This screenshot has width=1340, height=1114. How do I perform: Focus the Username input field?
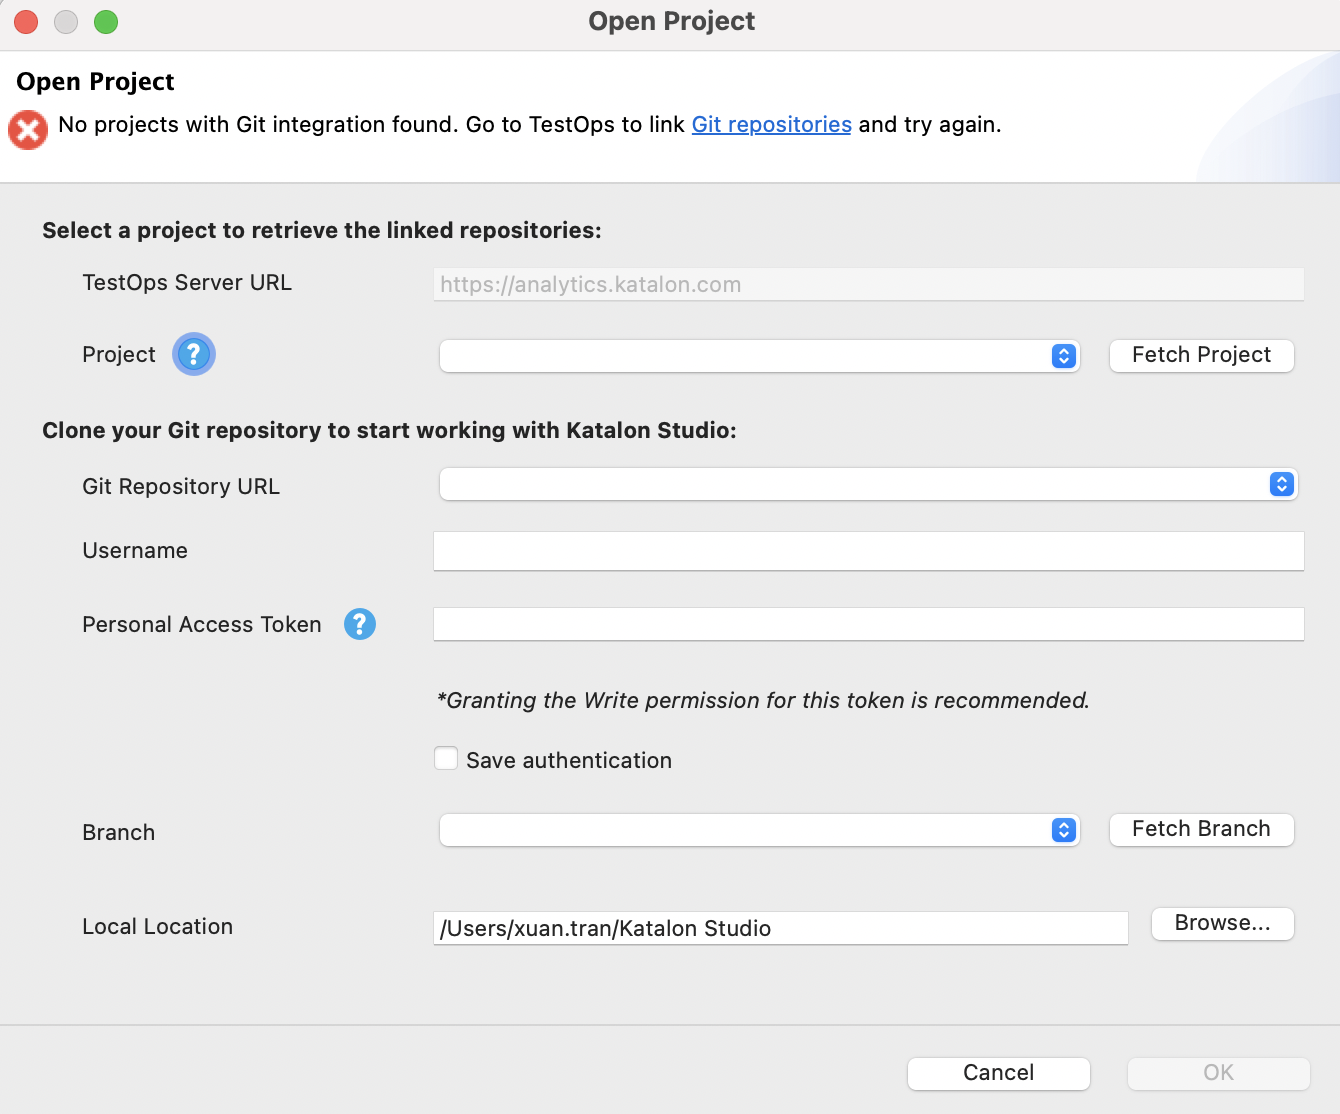[868, 551]
